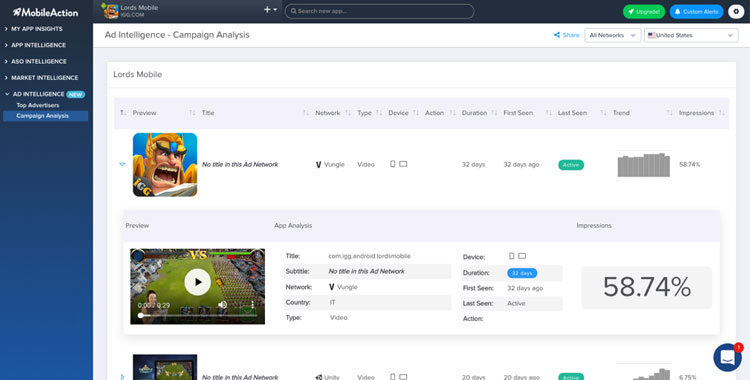Open the settings gear icon
Image resolution: width=750 pixels, height=380 pixels.
tap(736, 11)
